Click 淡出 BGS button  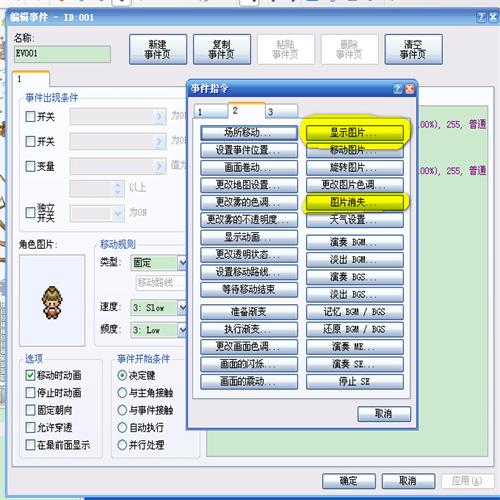tap(355, 294)
